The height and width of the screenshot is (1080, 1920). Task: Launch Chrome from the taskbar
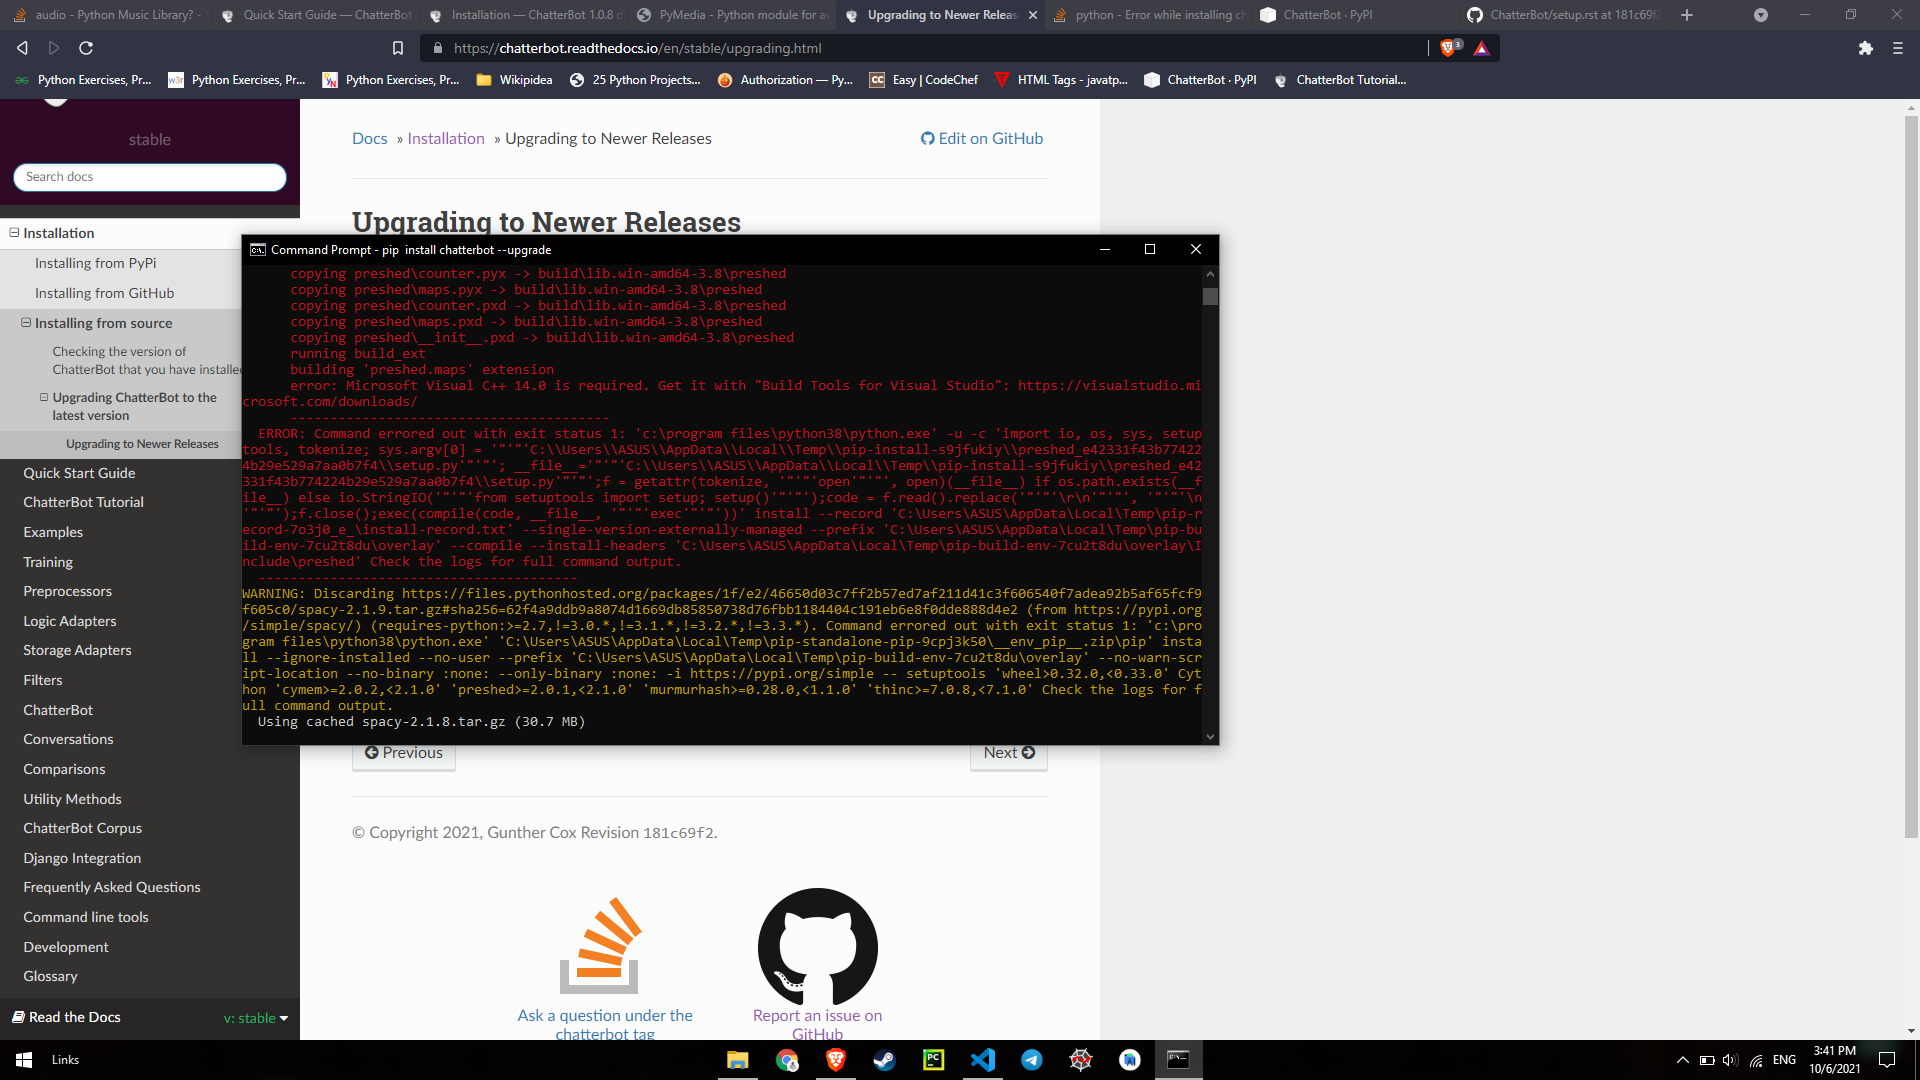point(787,1060)
